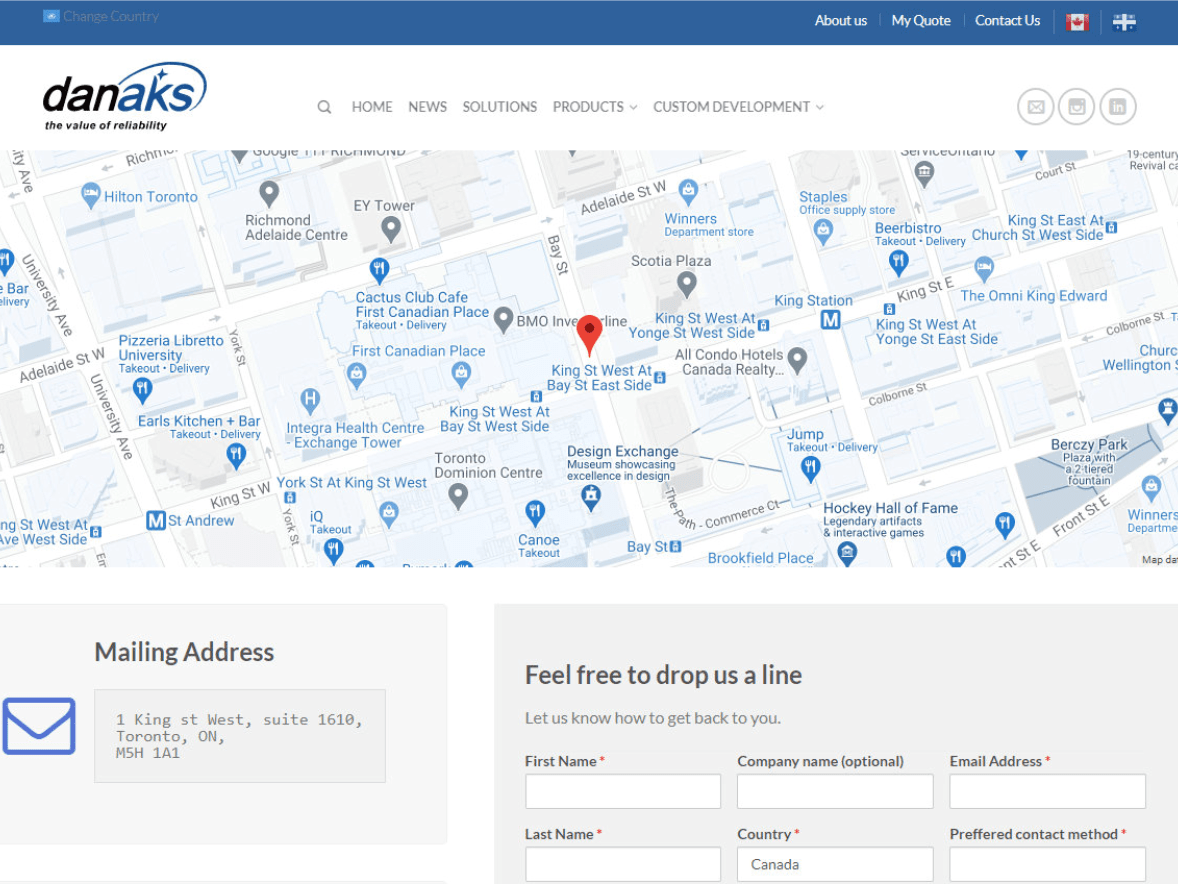Viewport: 1178px width, 884px height.
Task: Click the red map location pin
Action: [x=590, y=334]
